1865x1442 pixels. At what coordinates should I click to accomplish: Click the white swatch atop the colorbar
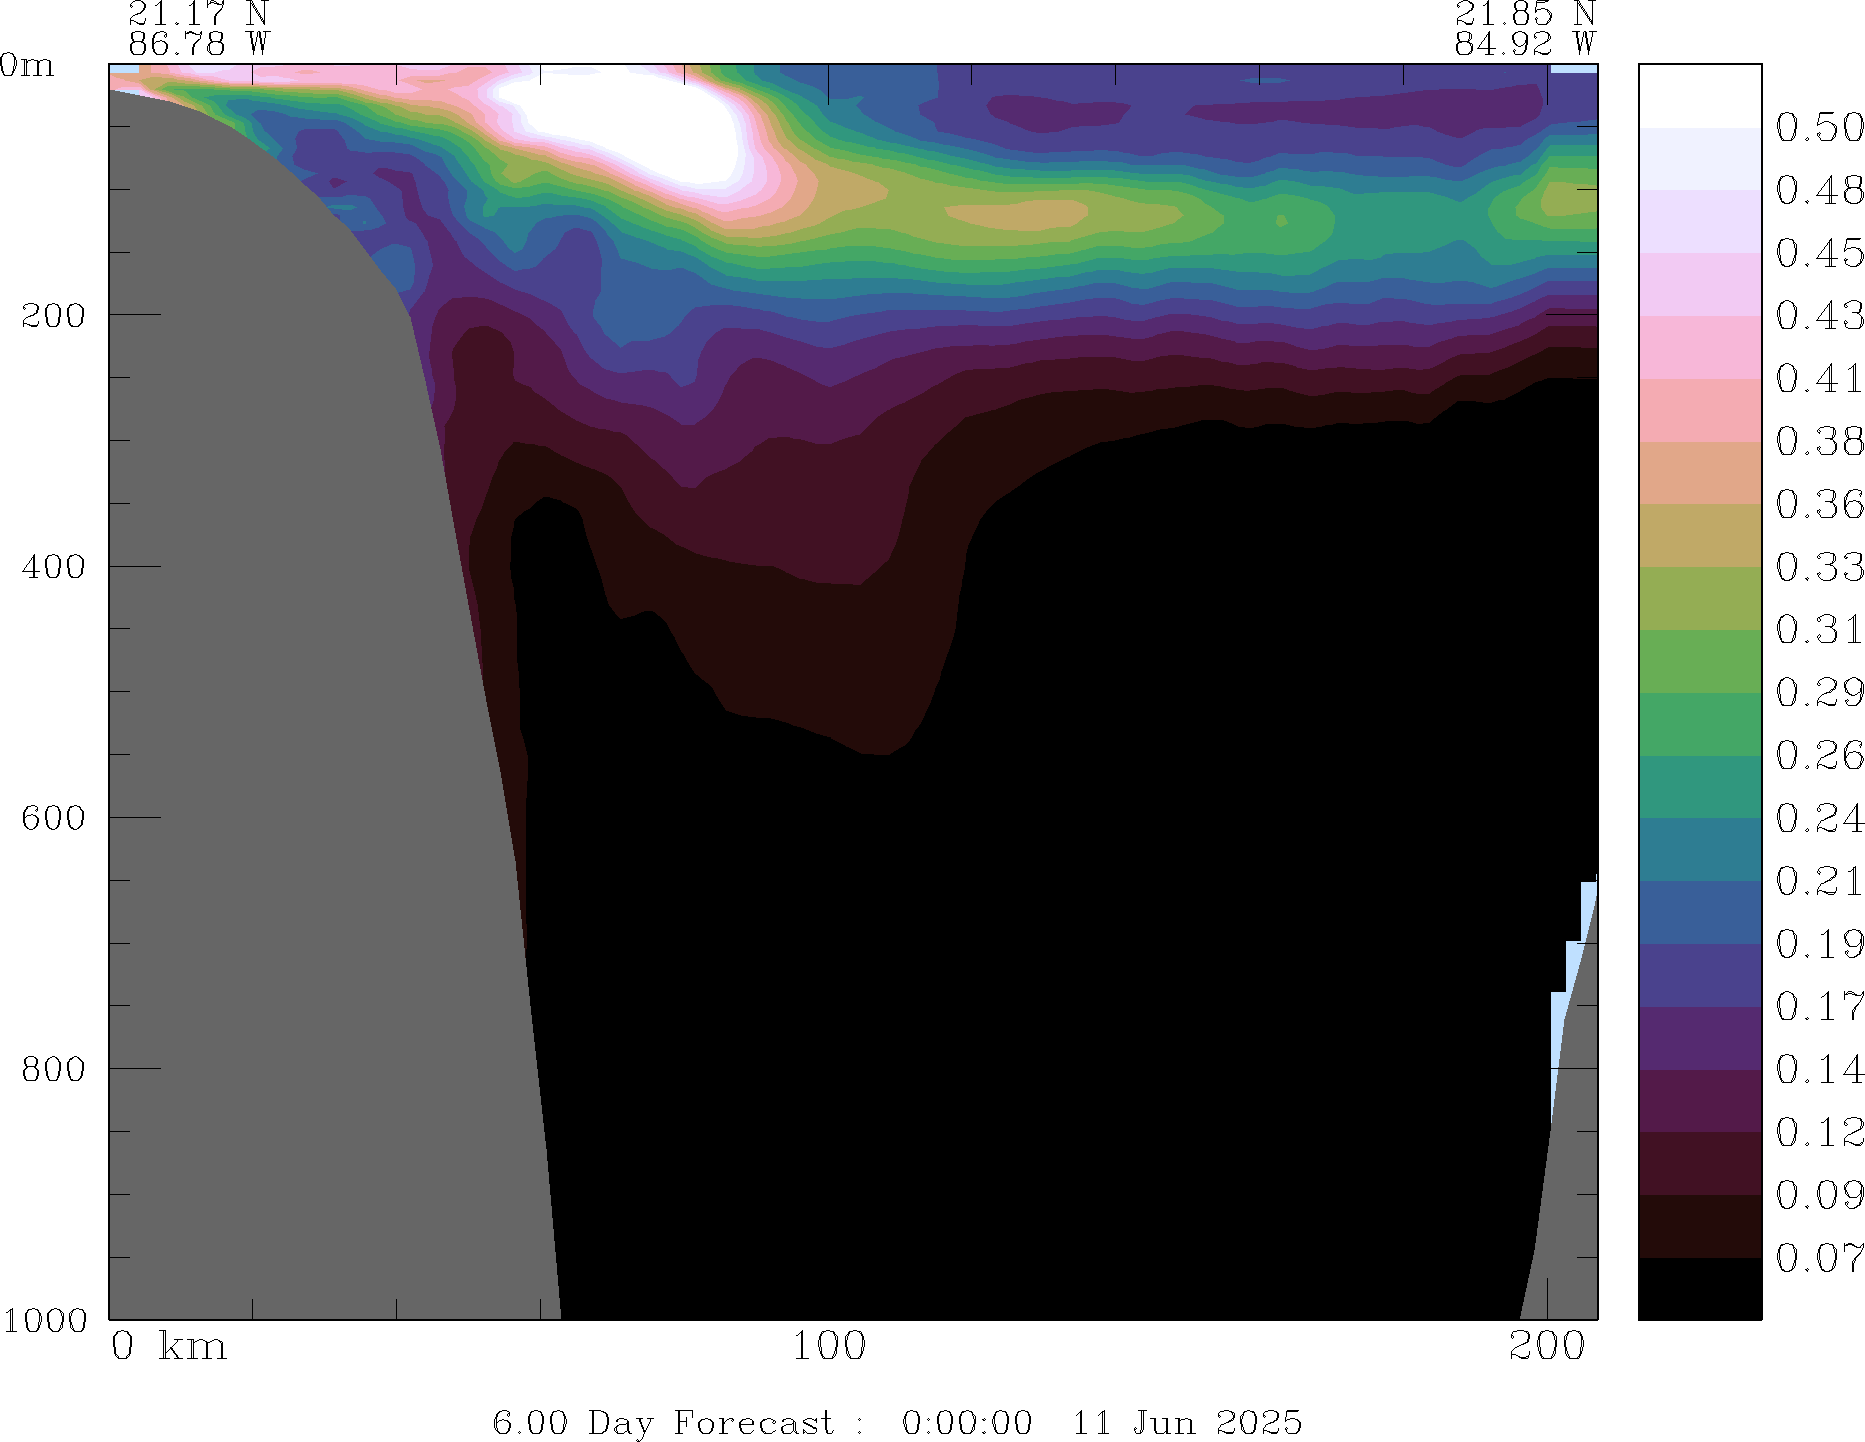coord(1699,96)
